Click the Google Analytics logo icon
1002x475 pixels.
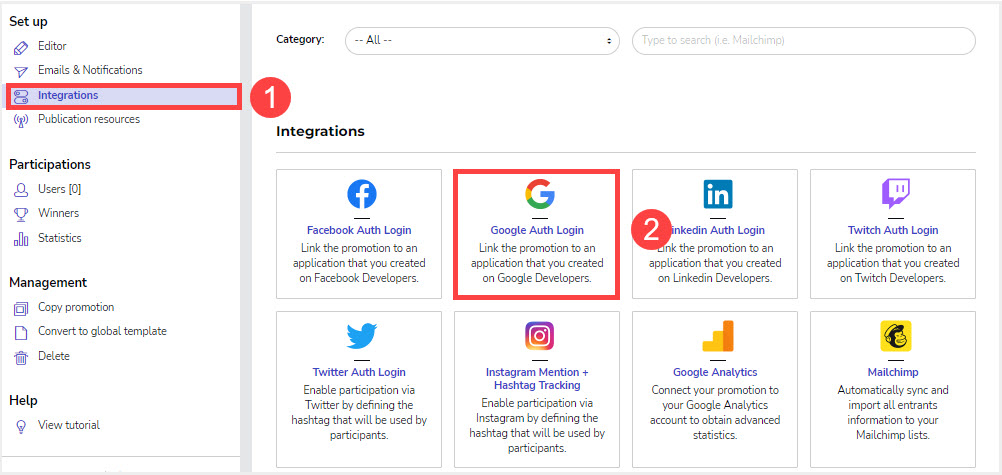[718, 336]
